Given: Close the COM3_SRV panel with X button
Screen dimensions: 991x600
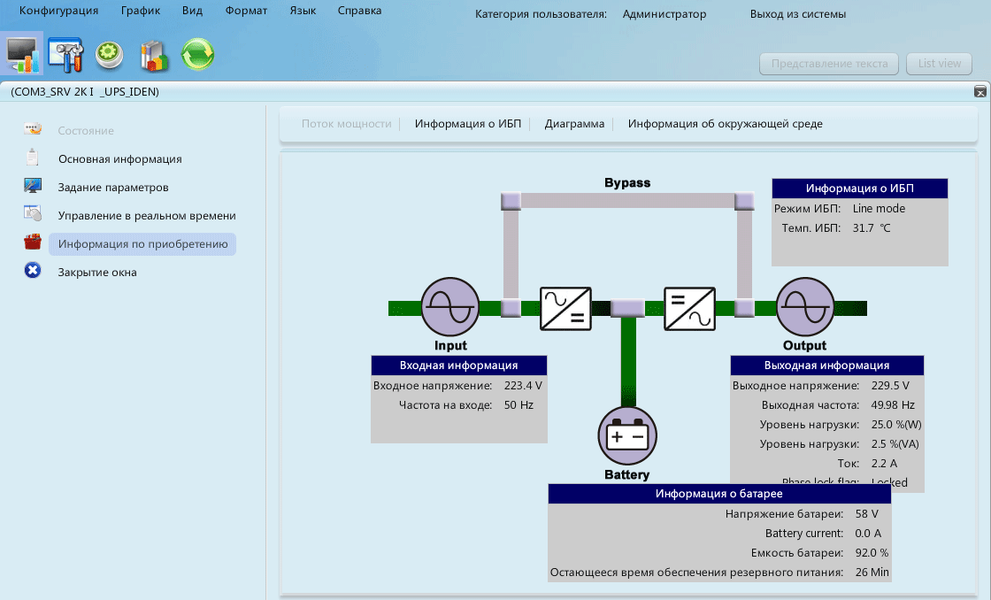Looking at the screenshot, I should coord(980,92).
